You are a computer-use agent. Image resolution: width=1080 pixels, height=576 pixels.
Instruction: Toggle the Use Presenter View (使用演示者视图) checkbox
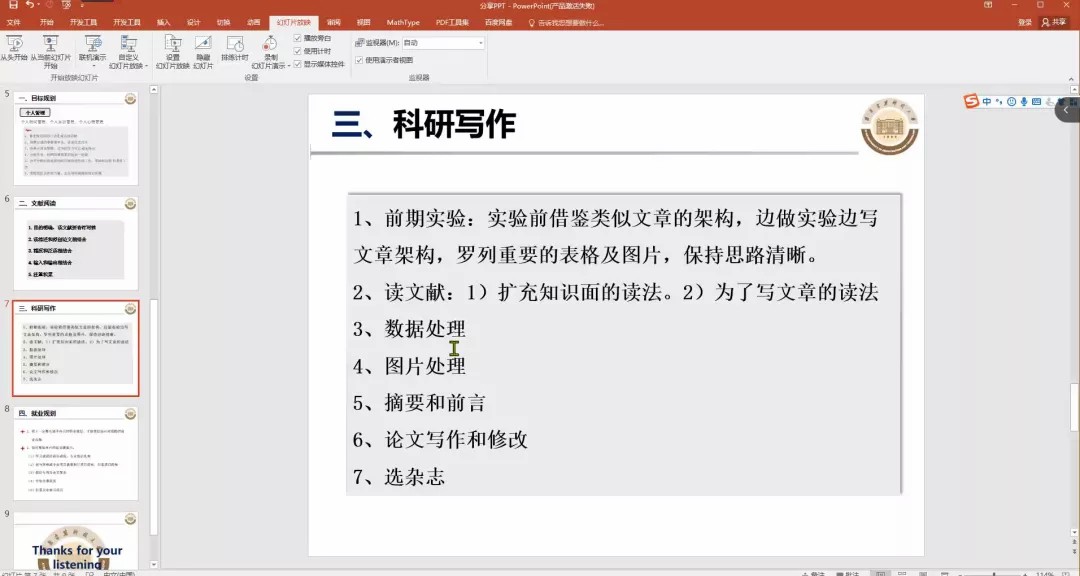point(360,60)
